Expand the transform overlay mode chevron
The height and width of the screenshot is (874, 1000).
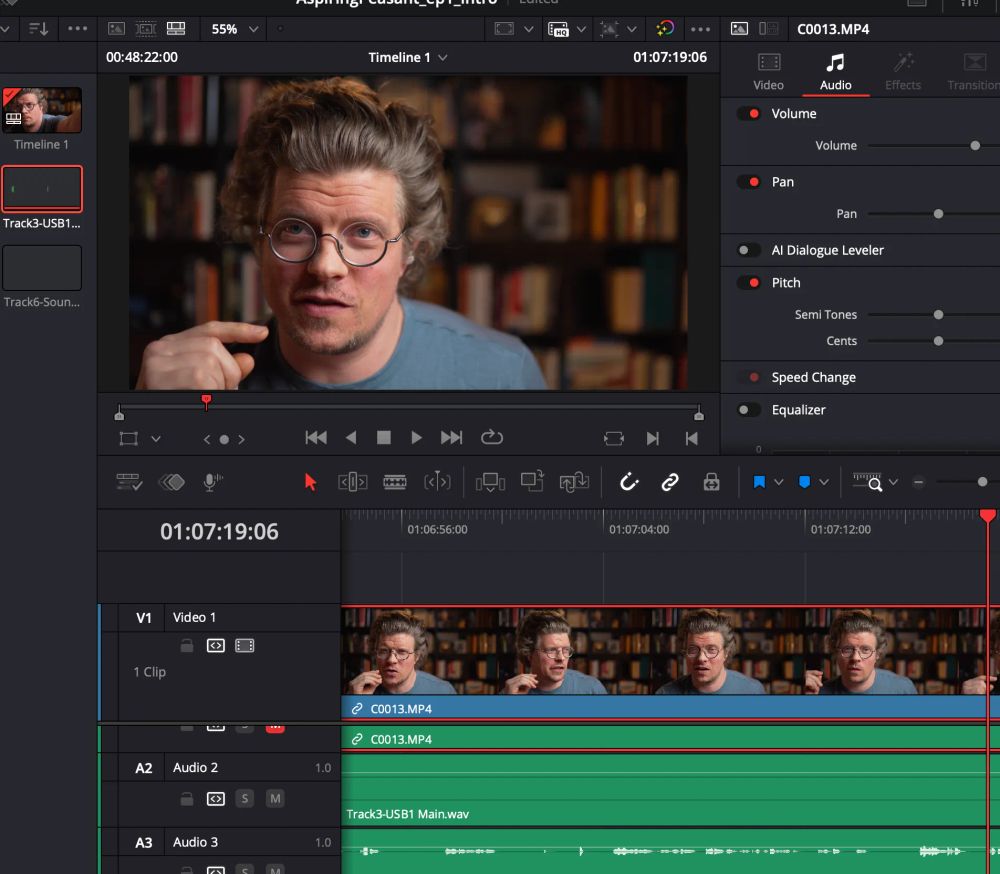[x=156, y=439]
